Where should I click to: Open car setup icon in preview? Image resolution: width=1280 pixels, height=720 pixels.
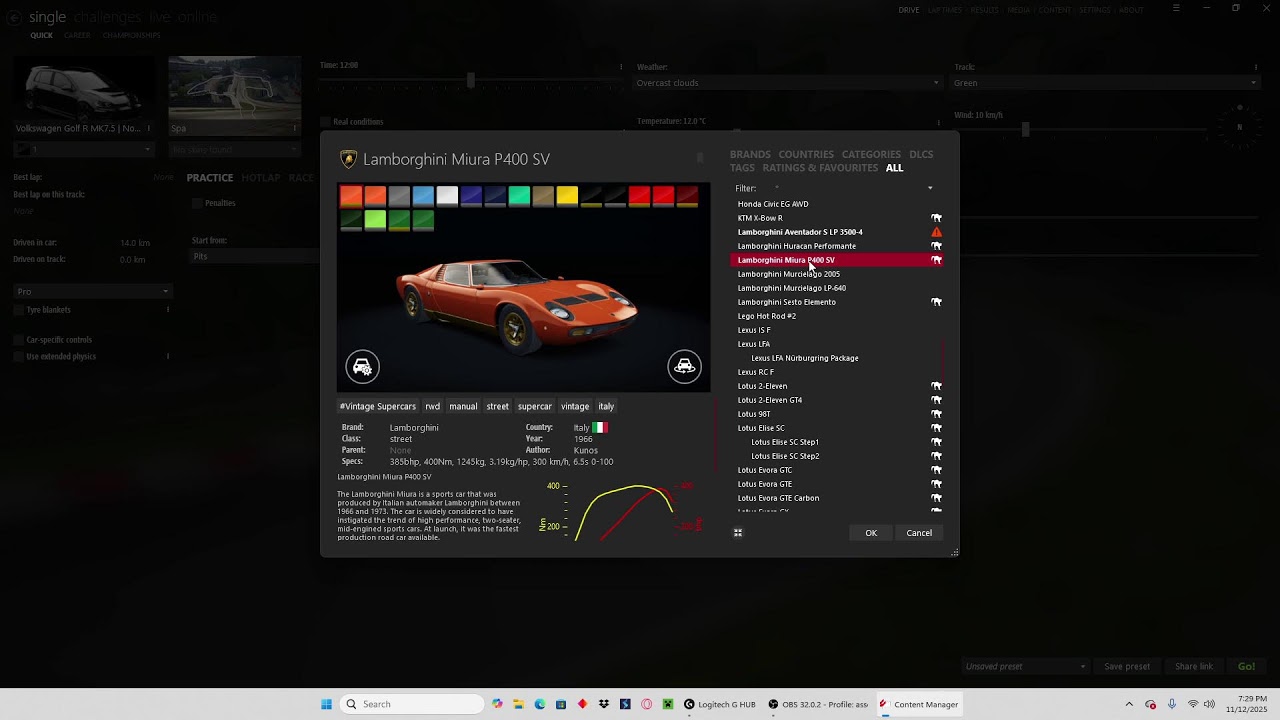[x=362, y=367]
